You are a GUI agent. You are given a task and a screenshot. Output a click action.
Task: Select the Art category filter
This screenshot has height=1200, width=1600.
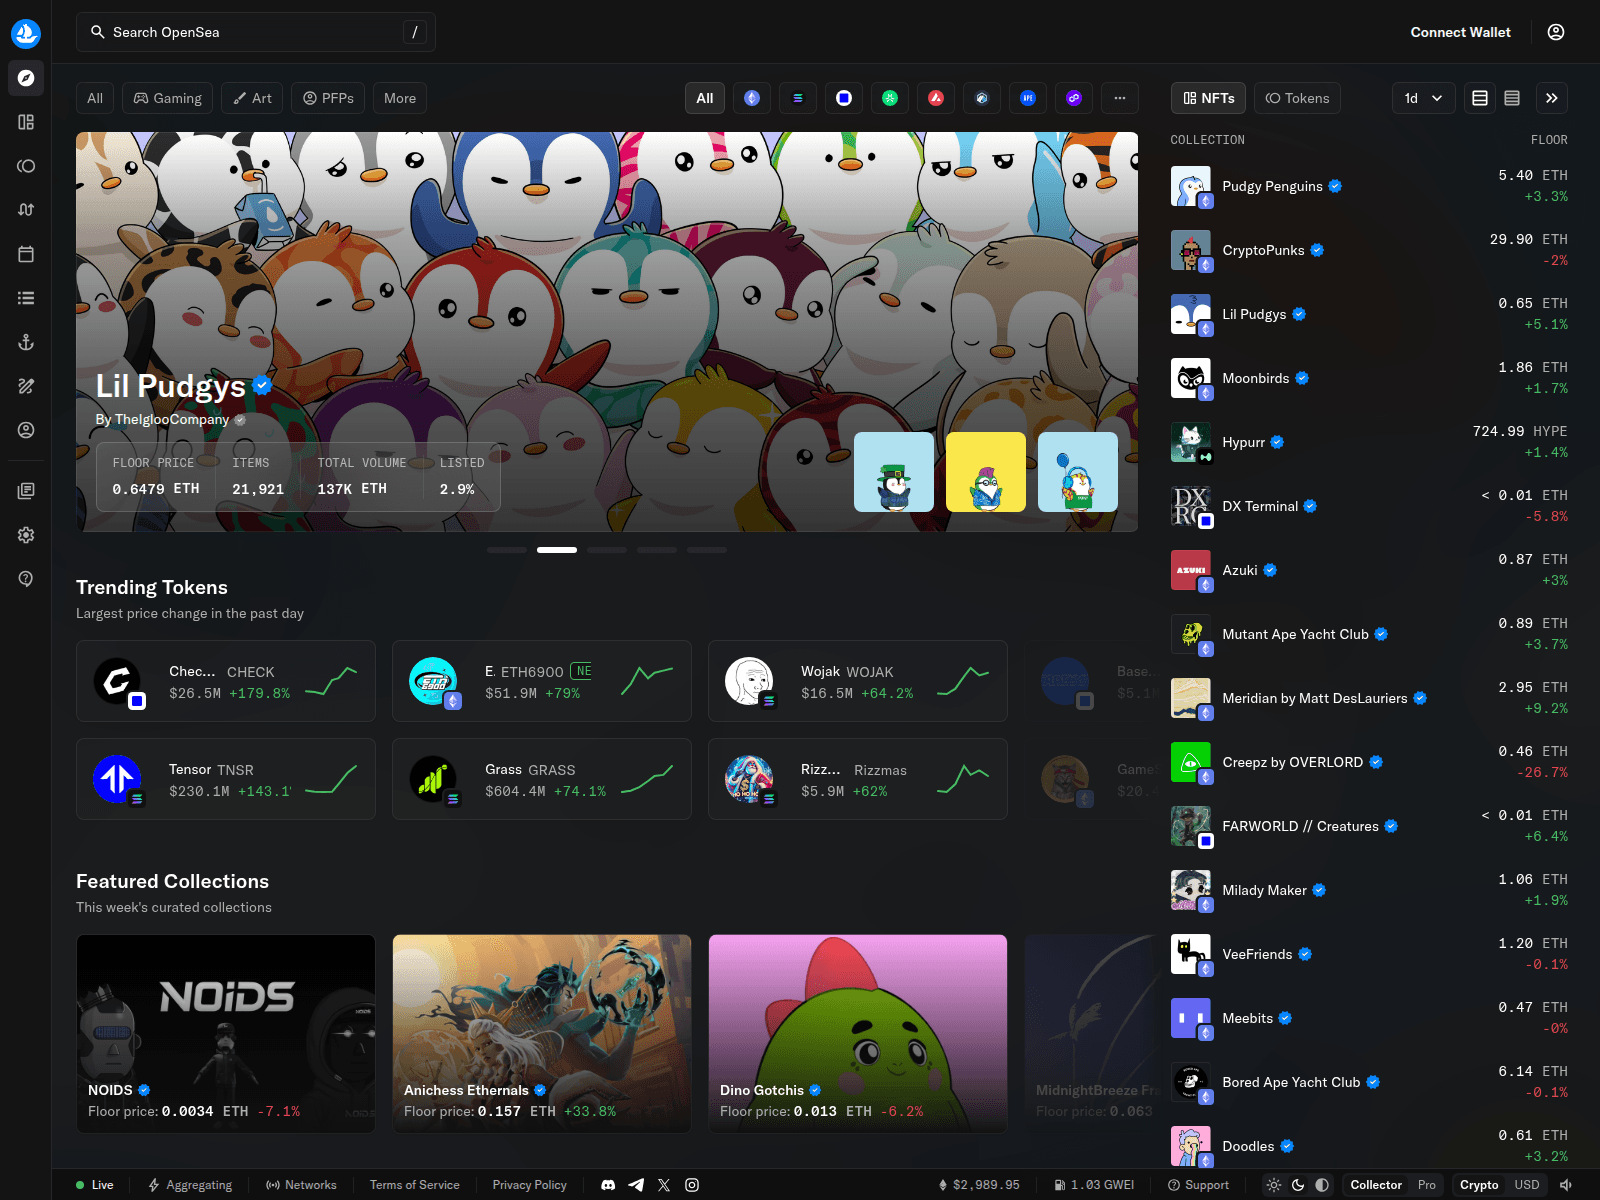coord(252,98)
